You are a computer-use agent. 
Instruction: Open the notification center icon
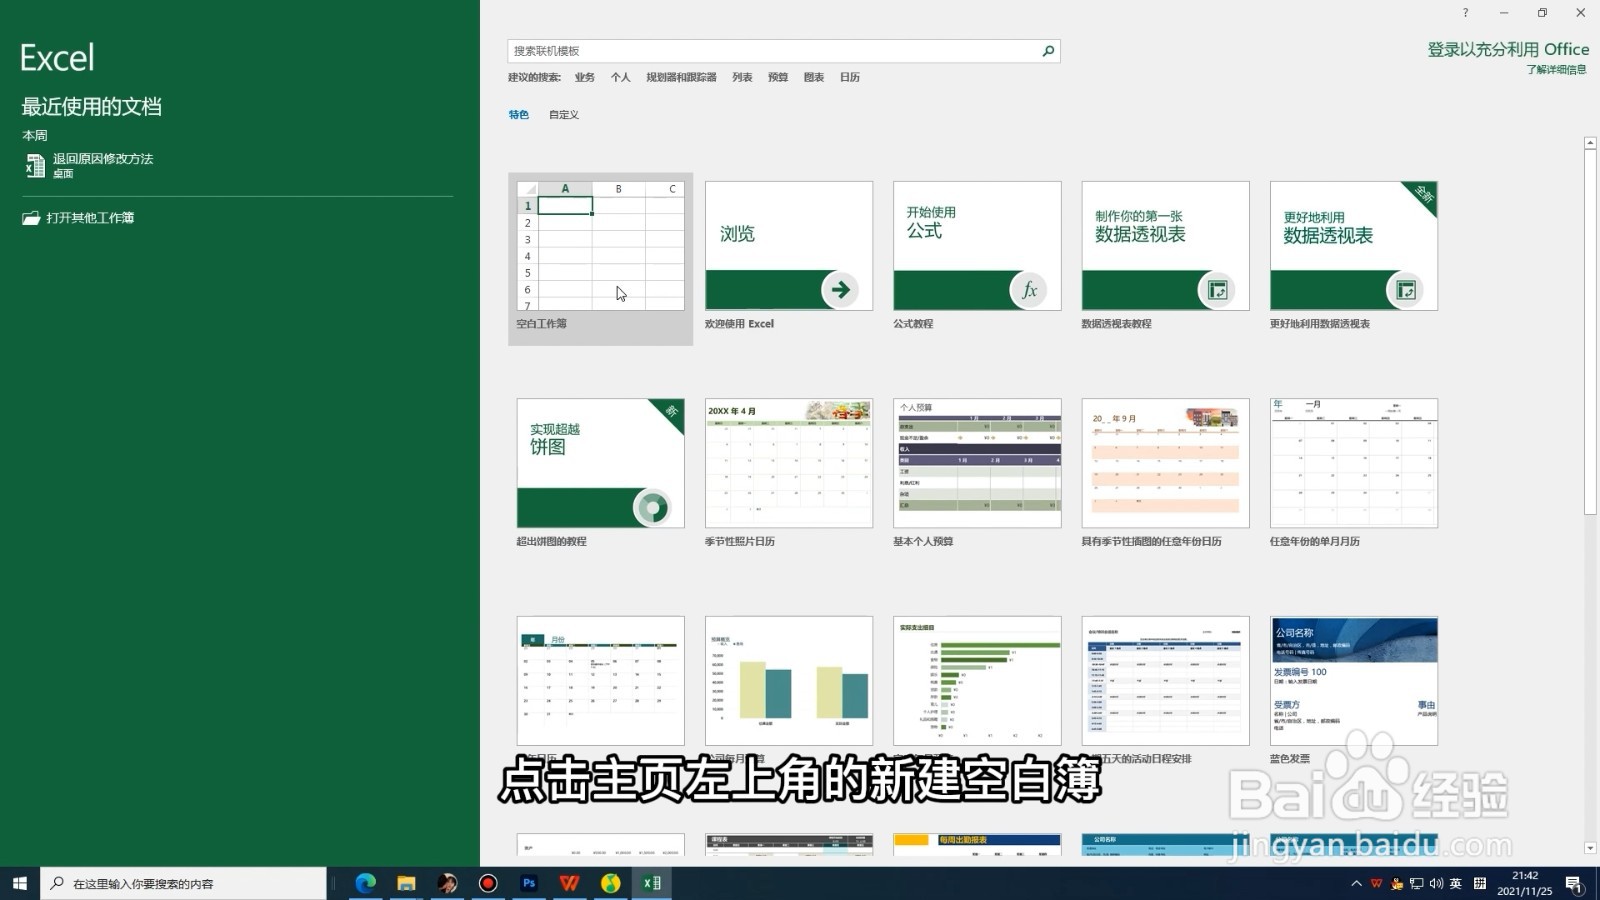tap(1574, 883)
